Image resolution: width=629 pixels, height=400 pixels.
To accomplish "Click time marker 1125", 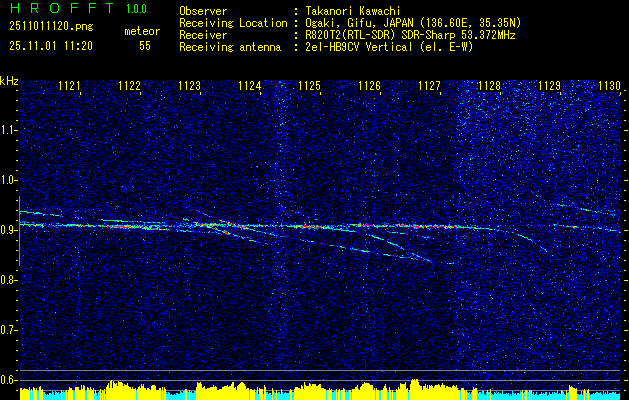I will [310, 86].
